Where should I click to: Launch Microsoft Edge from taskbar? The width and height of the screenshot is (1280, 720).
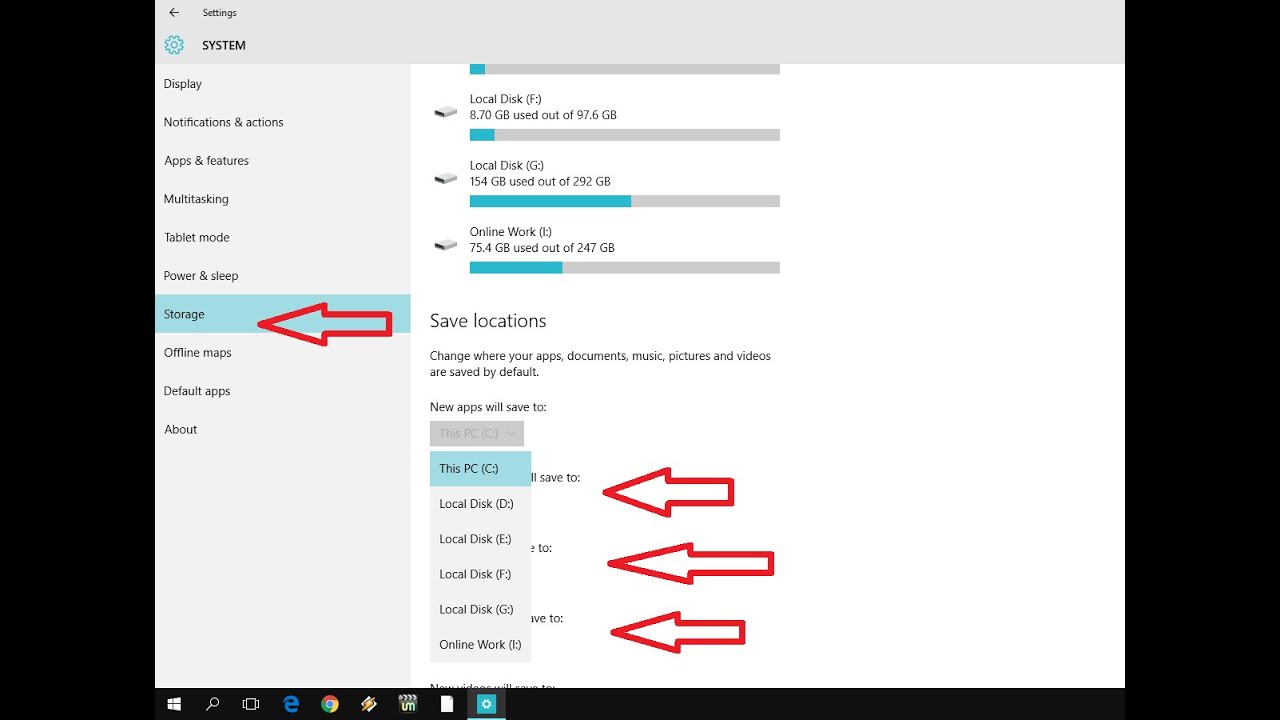(x=291, y=704)
